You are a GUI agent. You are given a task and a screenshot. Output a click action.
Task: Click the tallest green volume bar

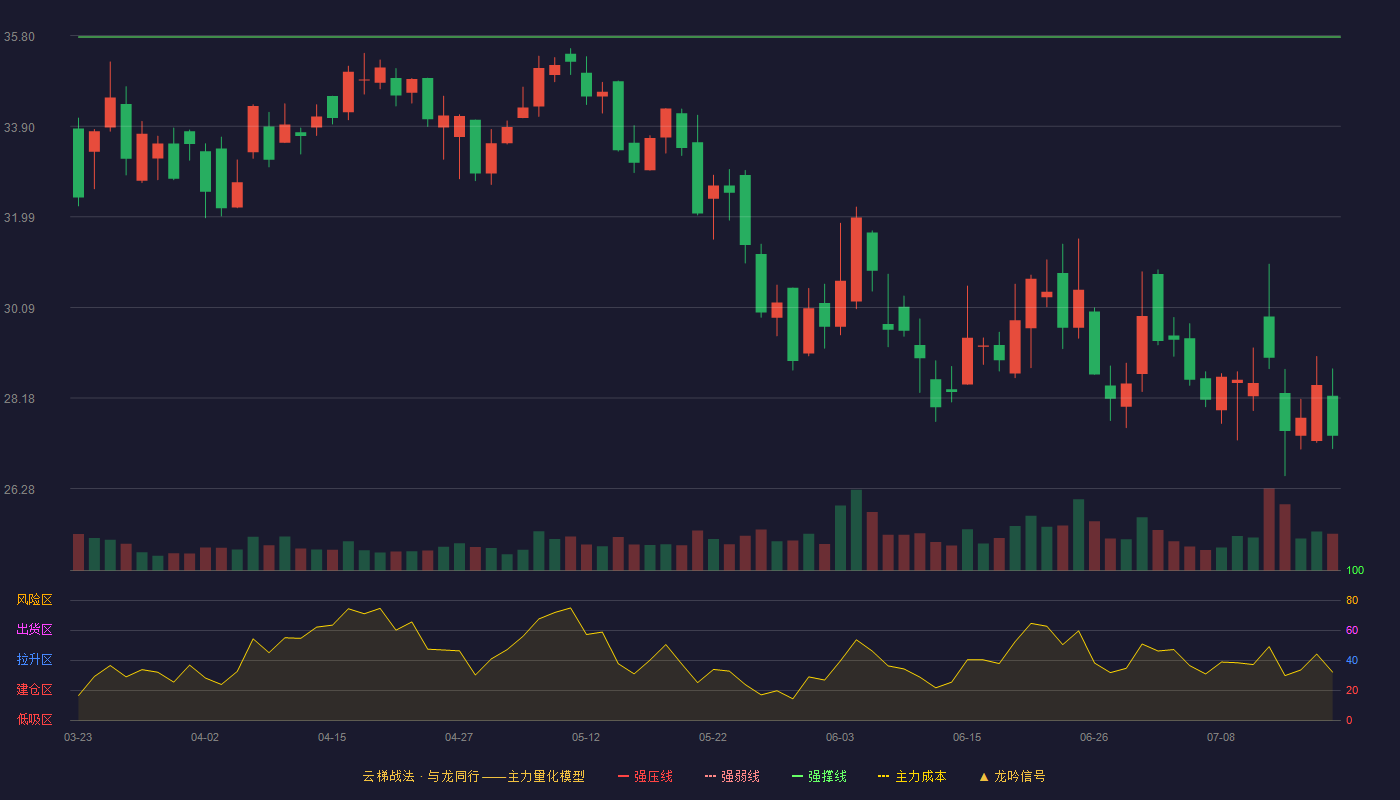click(x=856, y=530)
